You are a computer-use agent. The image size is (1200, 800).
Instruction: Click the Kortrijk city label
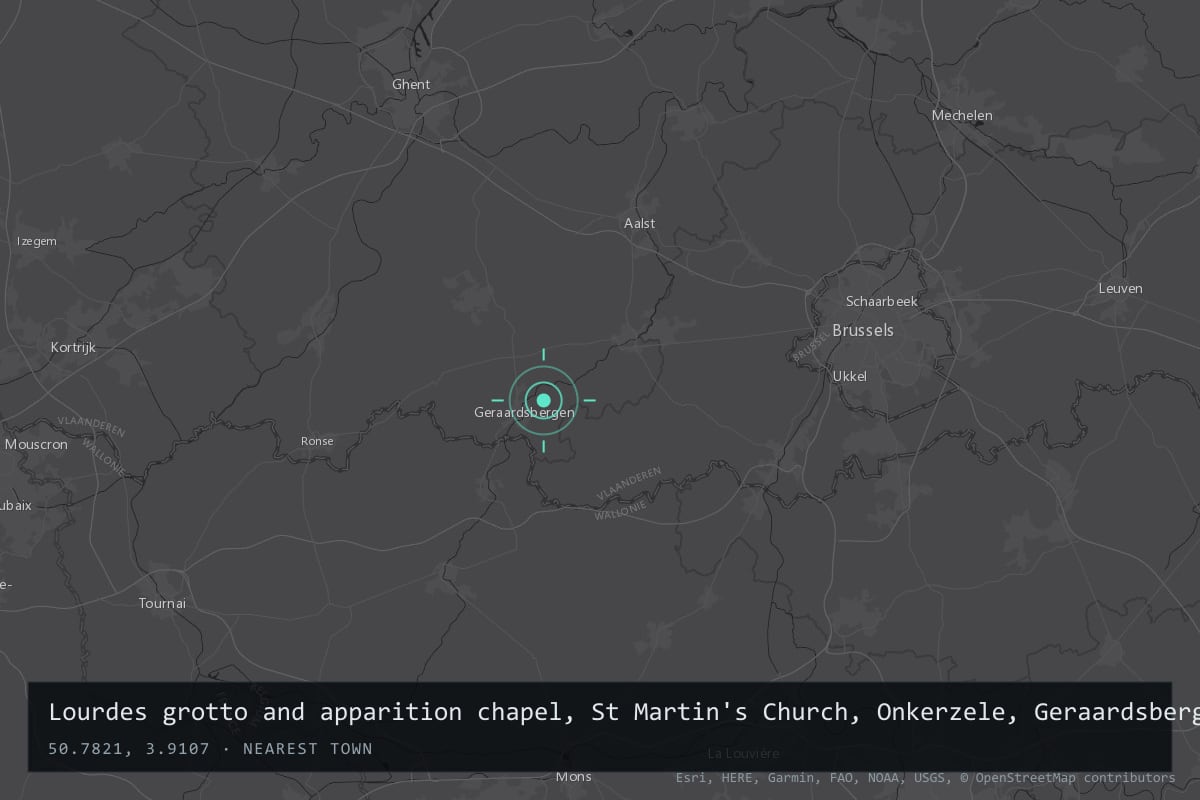pos(73,347)
